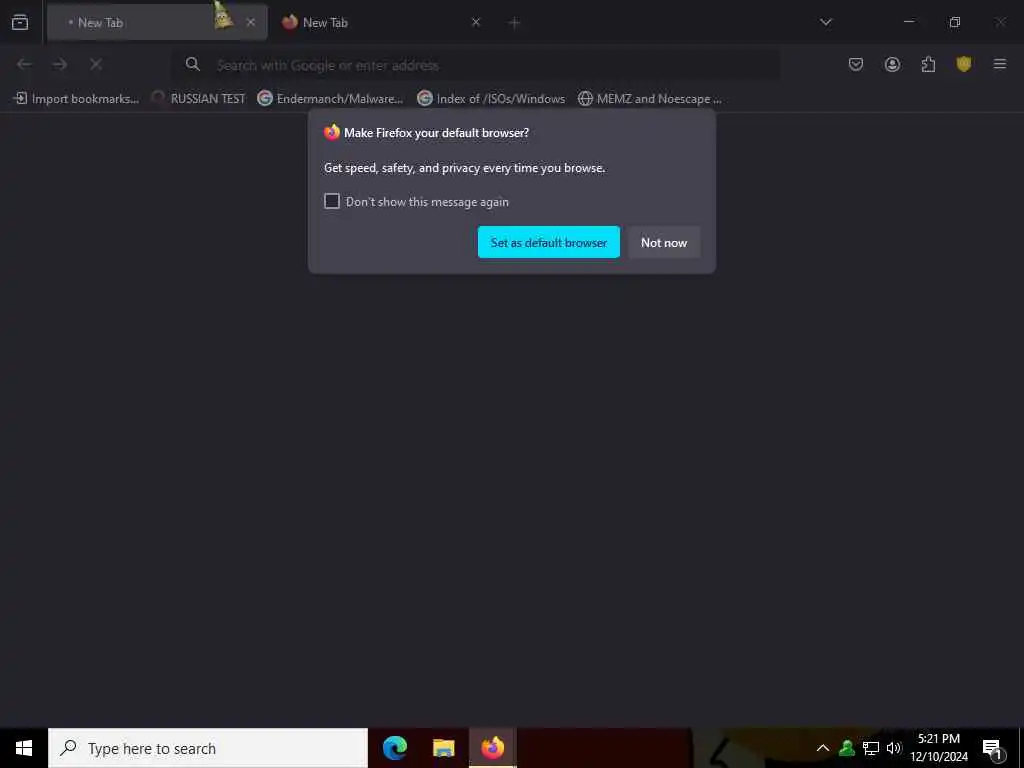The width and height of the screenshot is (1024, 768).
Task: Open the MEMZ and Noescape bookmark
Action: pos(650,99)
